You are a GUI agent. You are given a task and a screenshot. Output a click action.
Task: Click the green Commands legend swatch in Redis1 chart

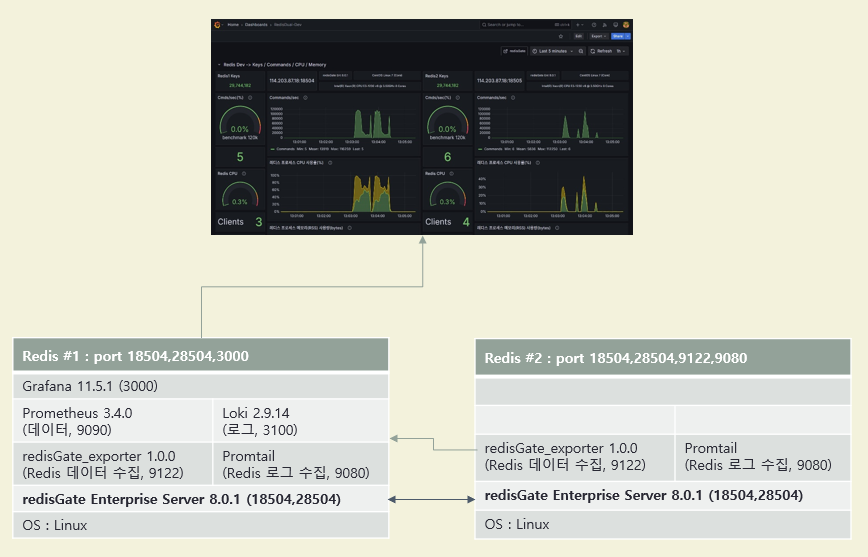pos(272,148)
